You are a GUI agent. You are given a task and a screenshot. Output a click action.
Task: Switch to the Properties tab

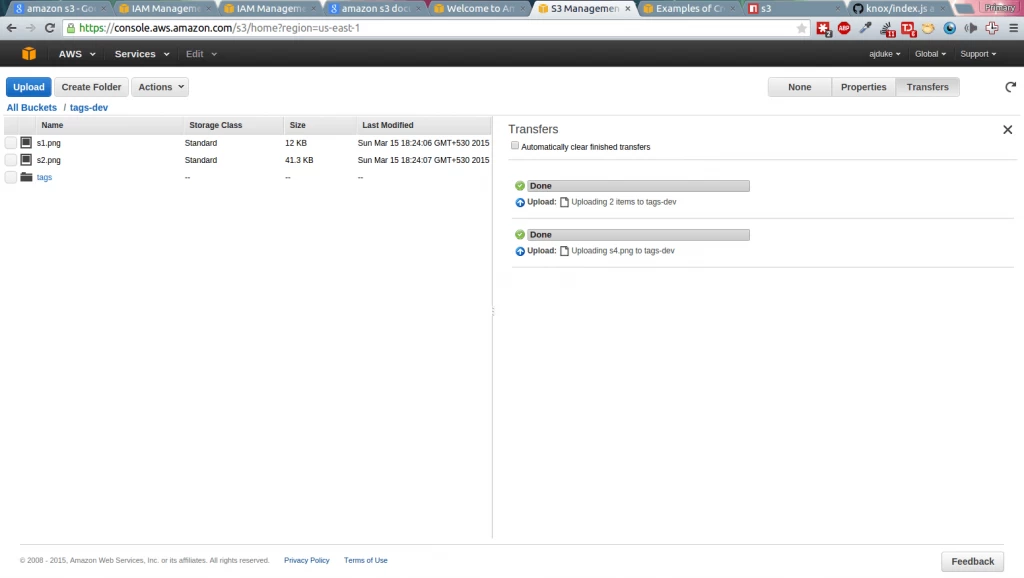(863, 87)
